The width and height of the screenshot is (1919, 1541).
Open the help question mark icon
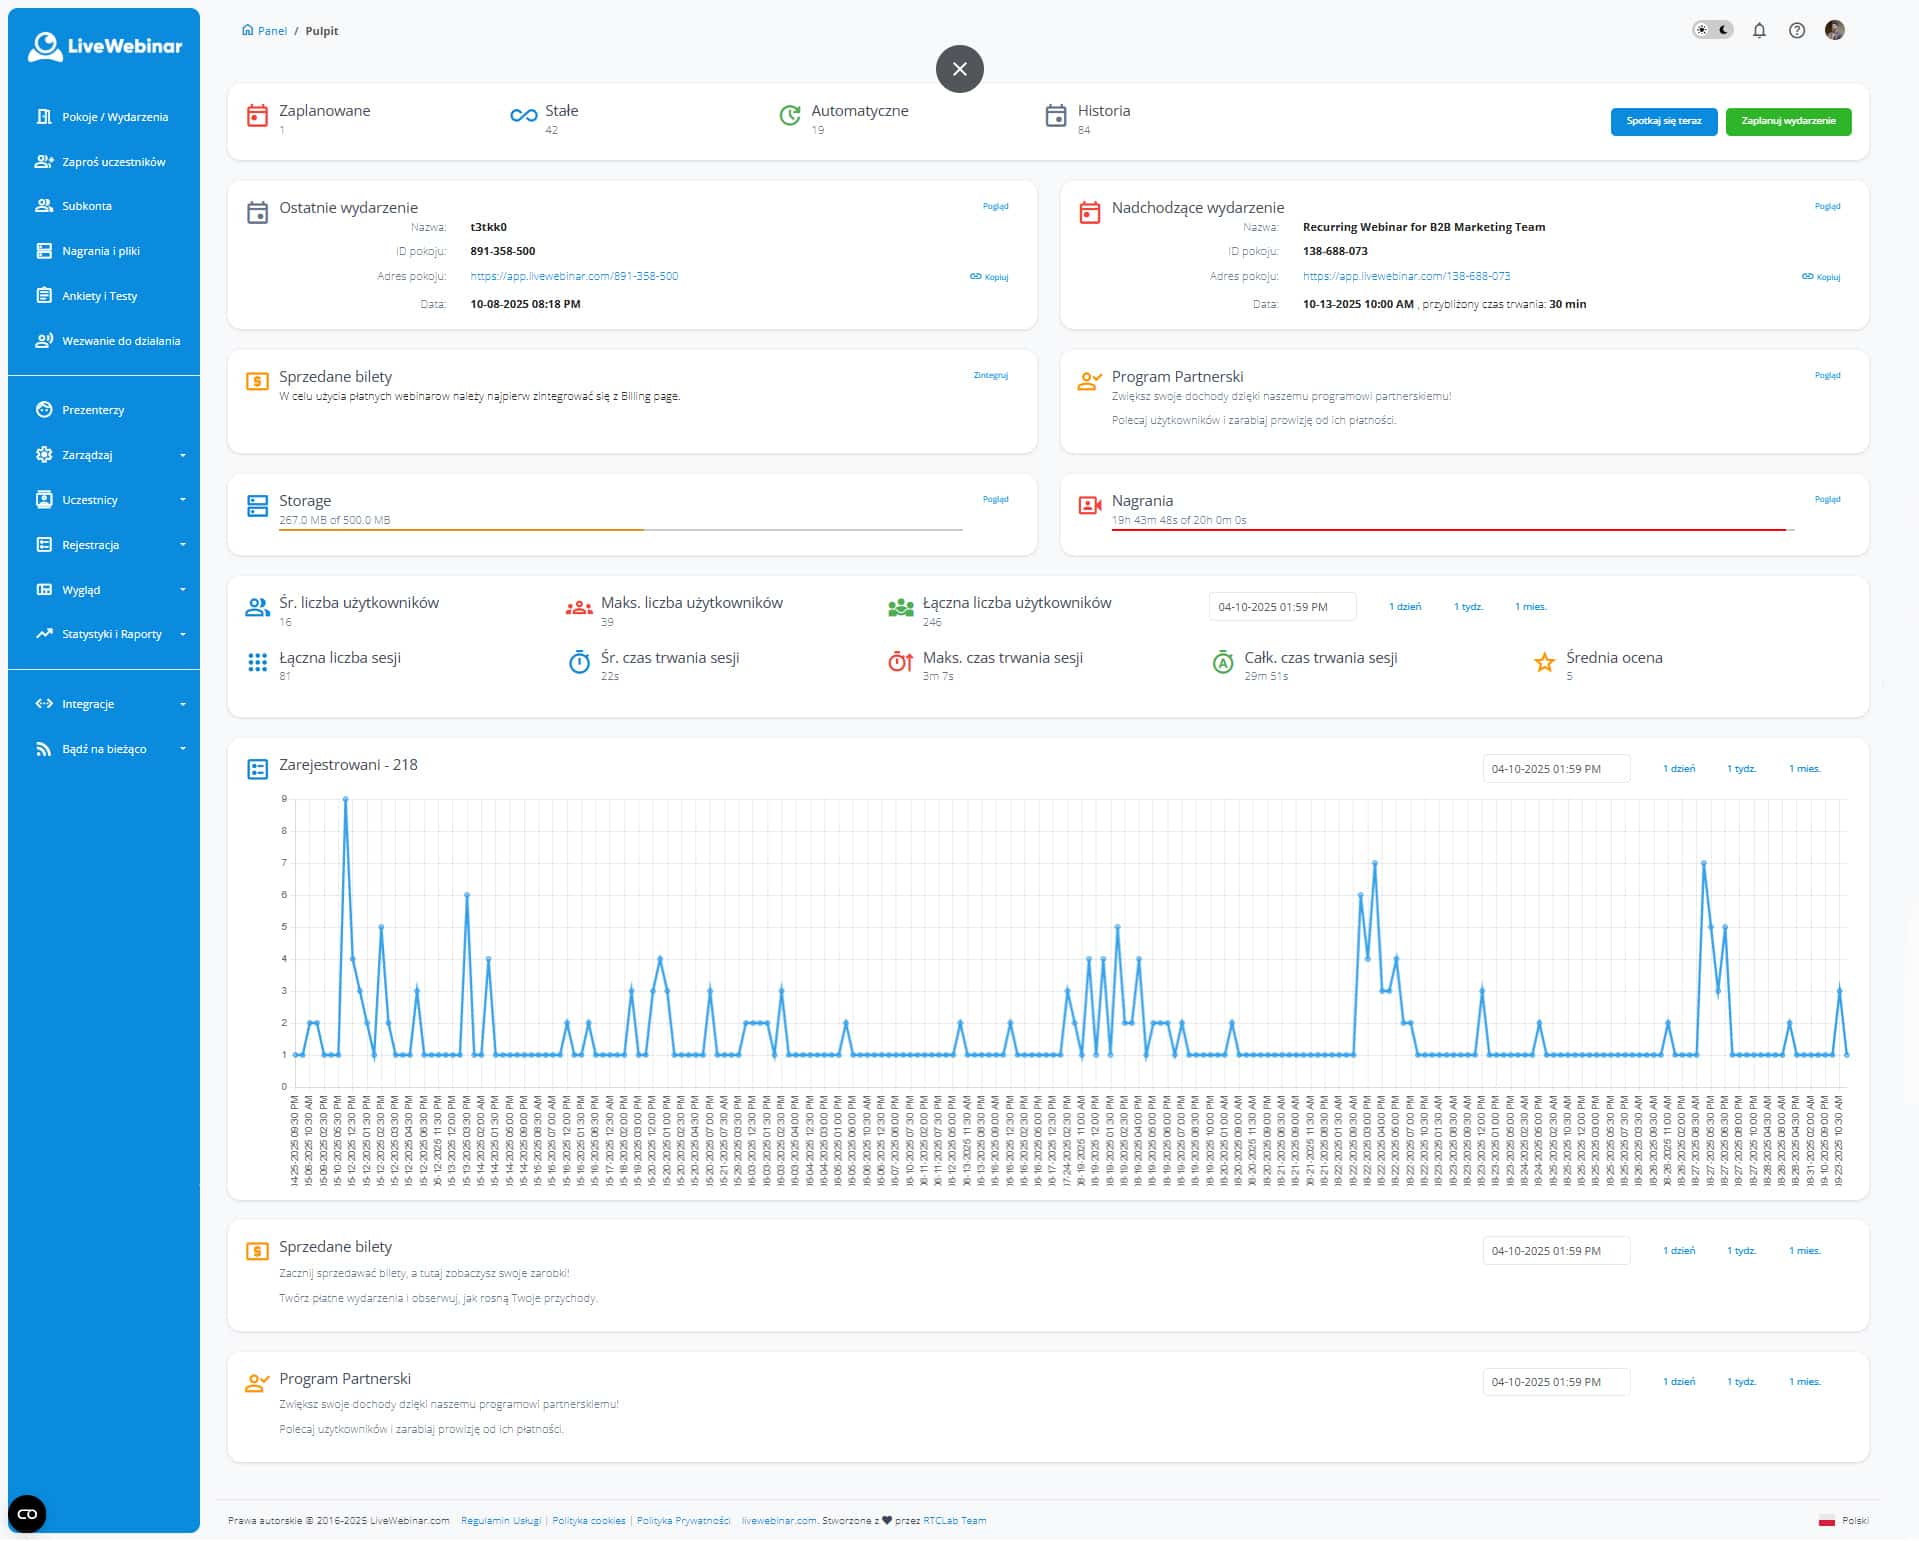coord(1797,31)
